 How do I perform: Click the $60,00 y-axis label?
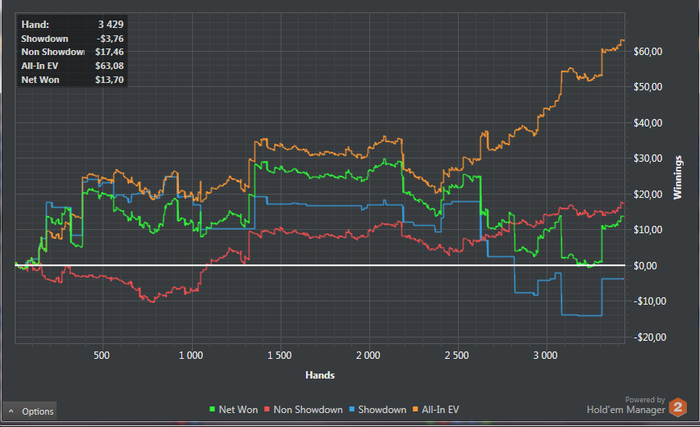click(648, 51)
